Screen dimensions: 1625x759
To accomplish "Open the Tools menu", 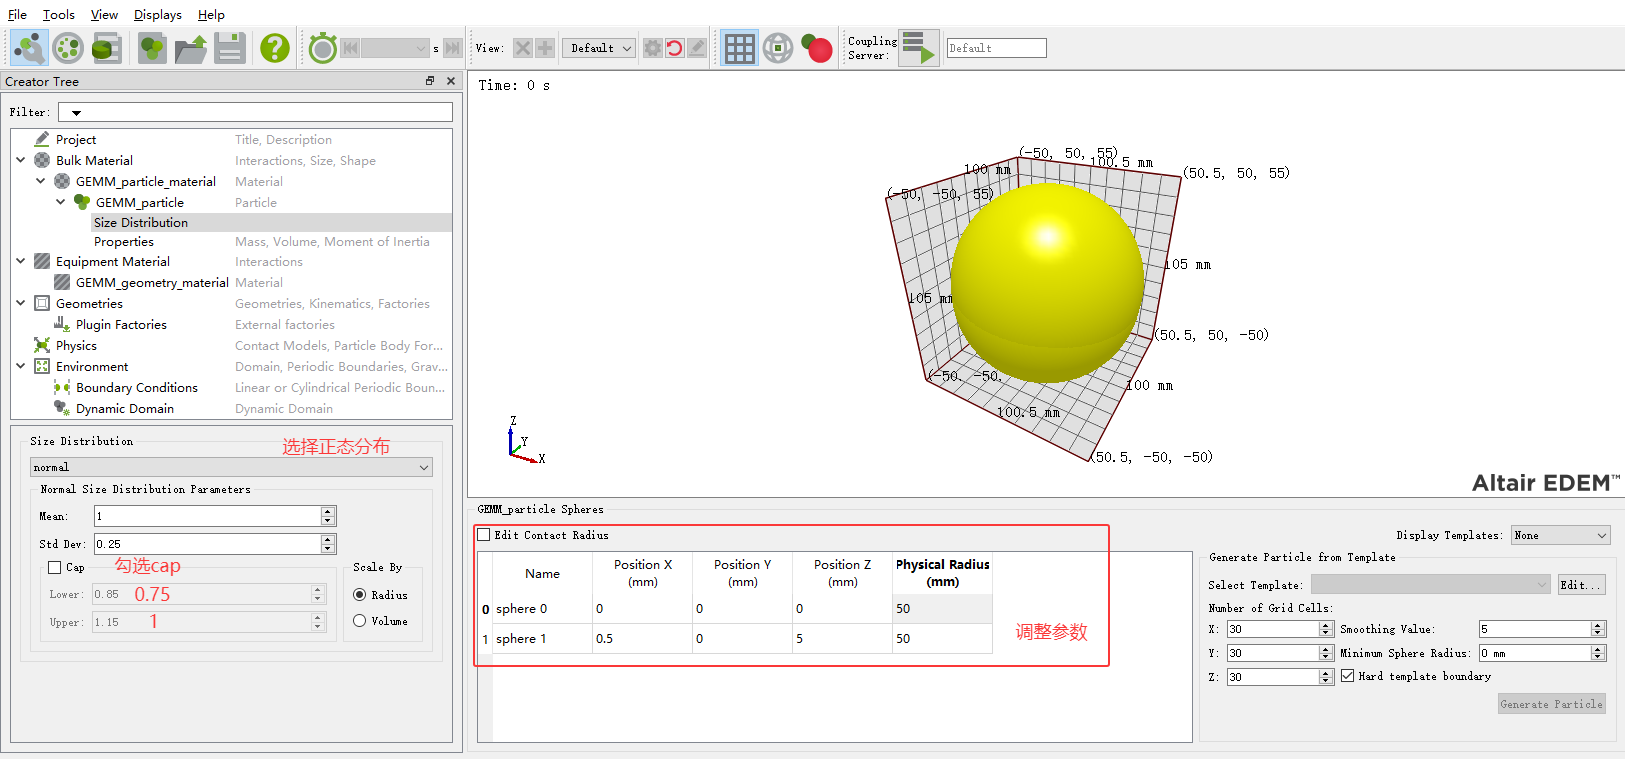I will (x=58, y=15).
